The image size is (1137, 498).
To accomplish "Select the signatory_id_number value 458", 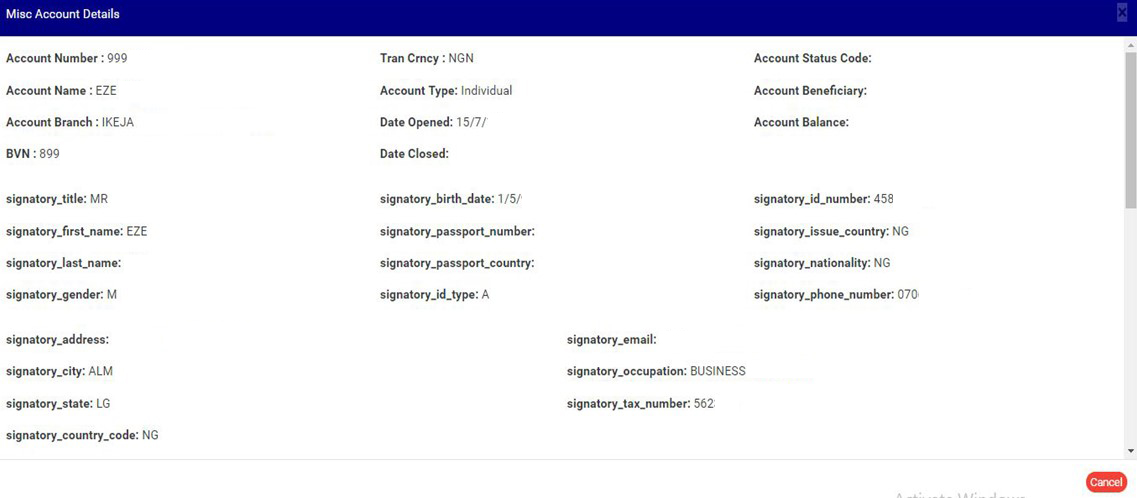I will click(x=883, y=199).
